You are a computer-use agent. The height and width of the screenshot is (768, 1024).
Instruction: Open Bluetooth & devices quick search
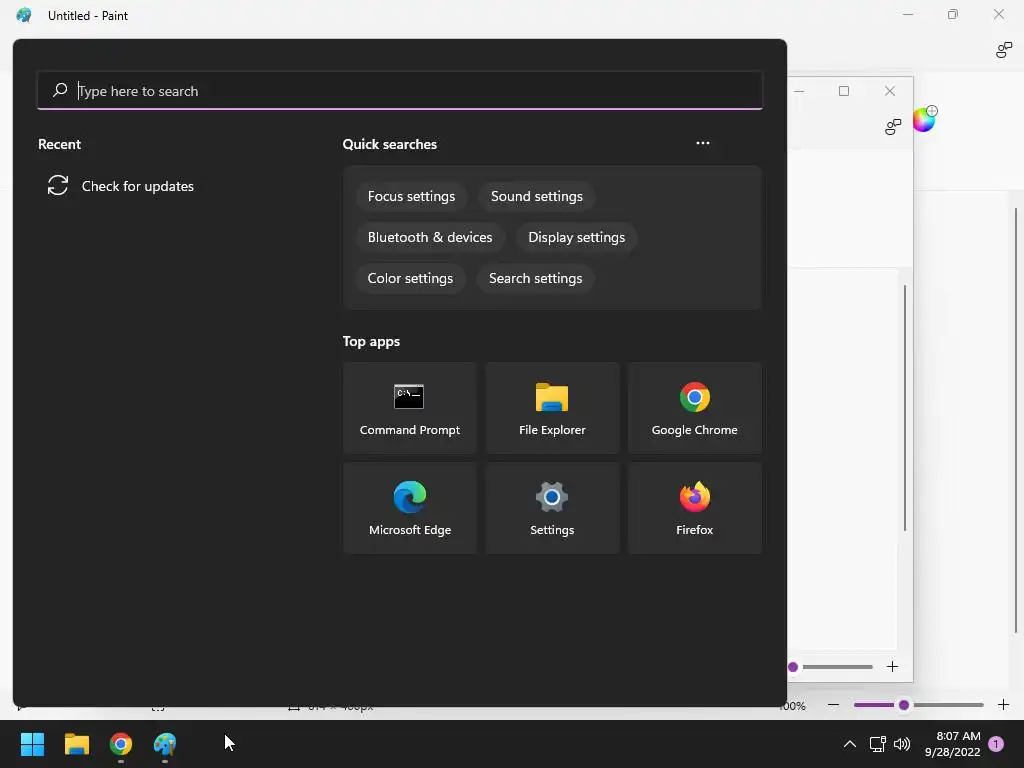point(430,238)
